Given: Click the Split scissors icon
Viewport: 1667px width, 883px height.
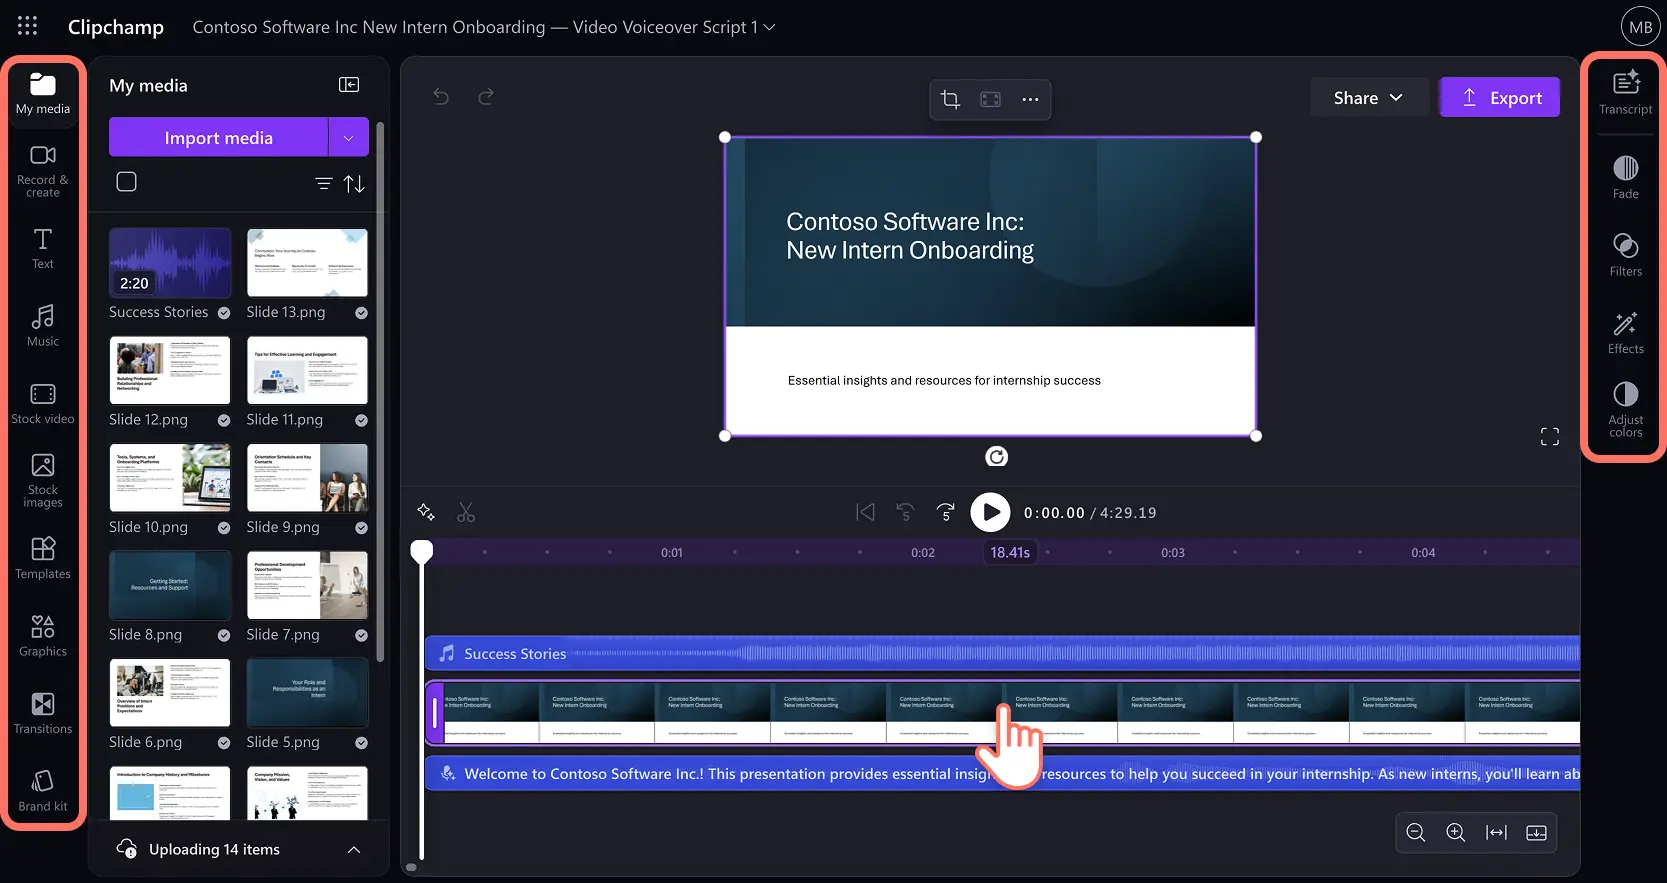Looking at the screenshot, I should point(466,512).
